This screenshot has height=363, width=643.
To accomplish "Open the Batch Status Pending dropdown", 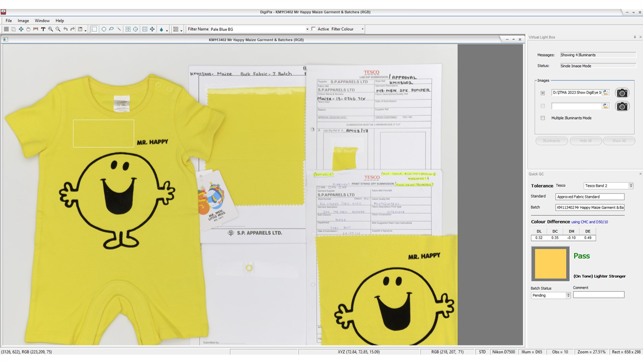I will [x=551, y=295].
